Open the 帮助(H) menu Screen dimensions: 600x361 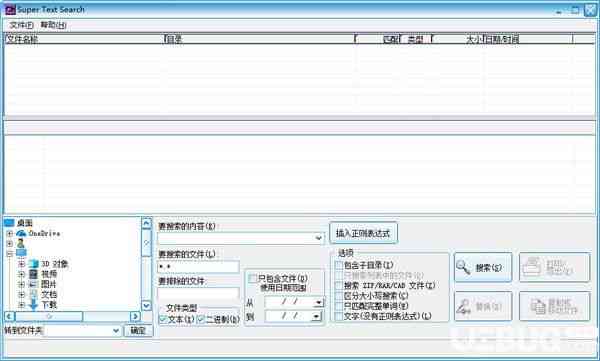(54, 25)
